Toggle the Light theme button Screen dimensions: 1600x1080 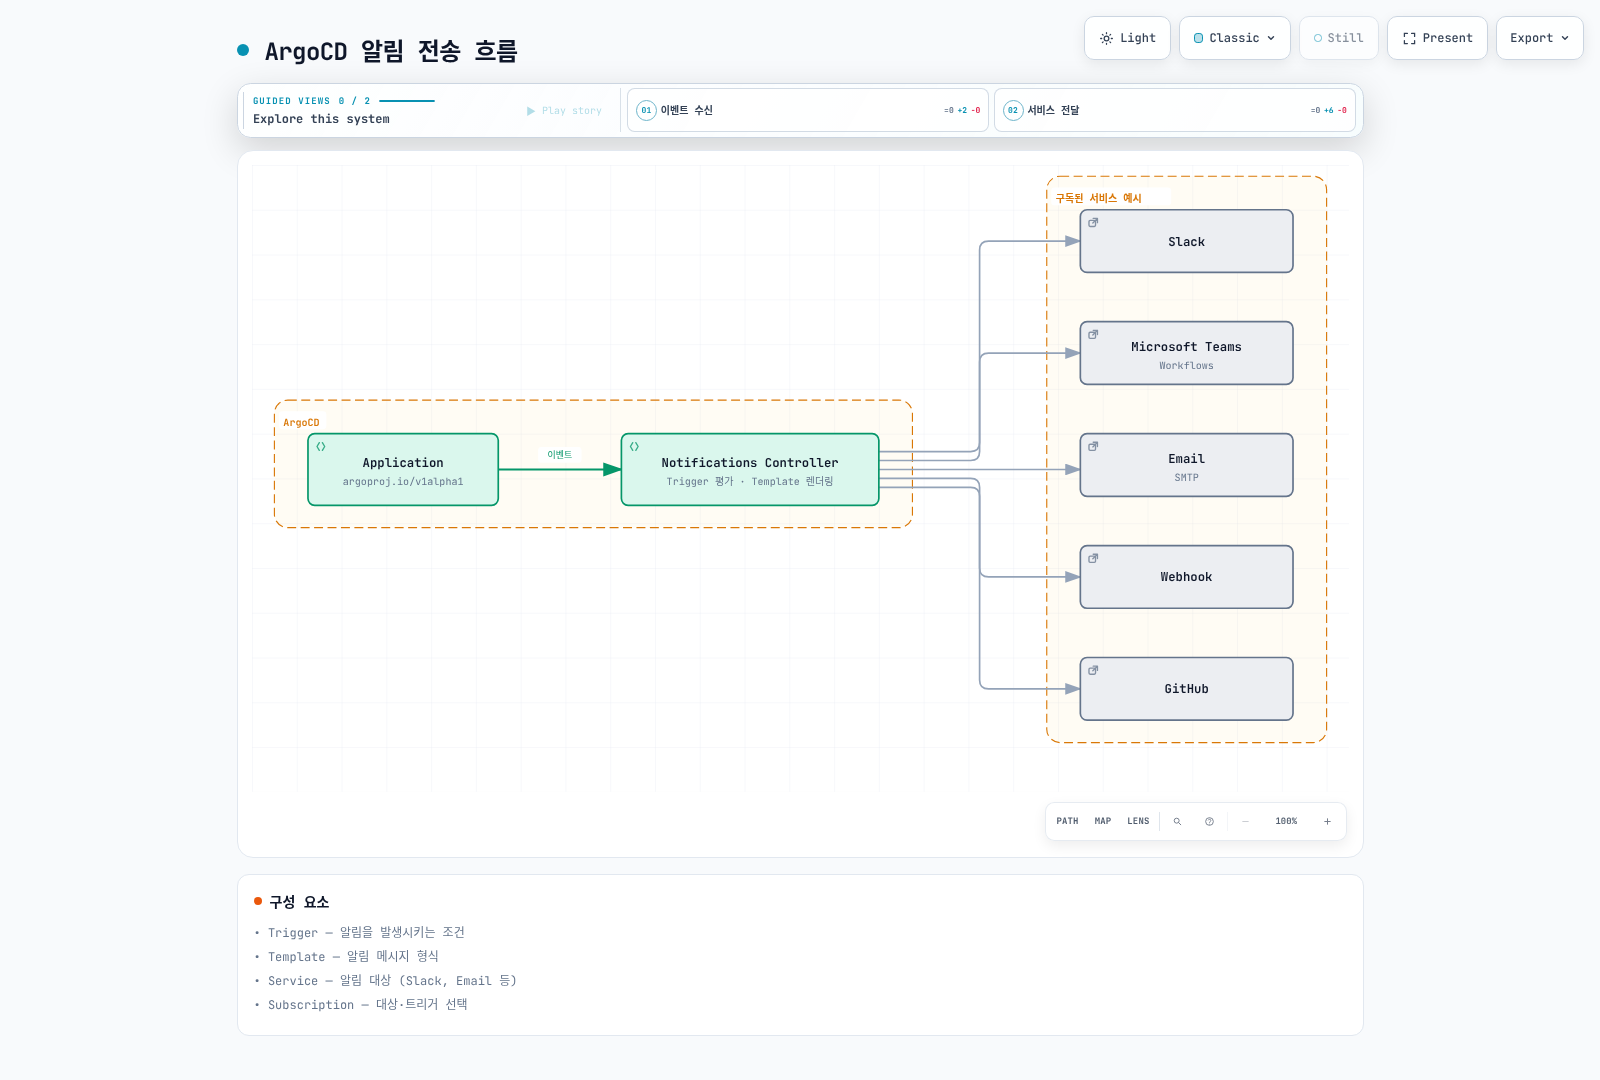[1127, 38]
